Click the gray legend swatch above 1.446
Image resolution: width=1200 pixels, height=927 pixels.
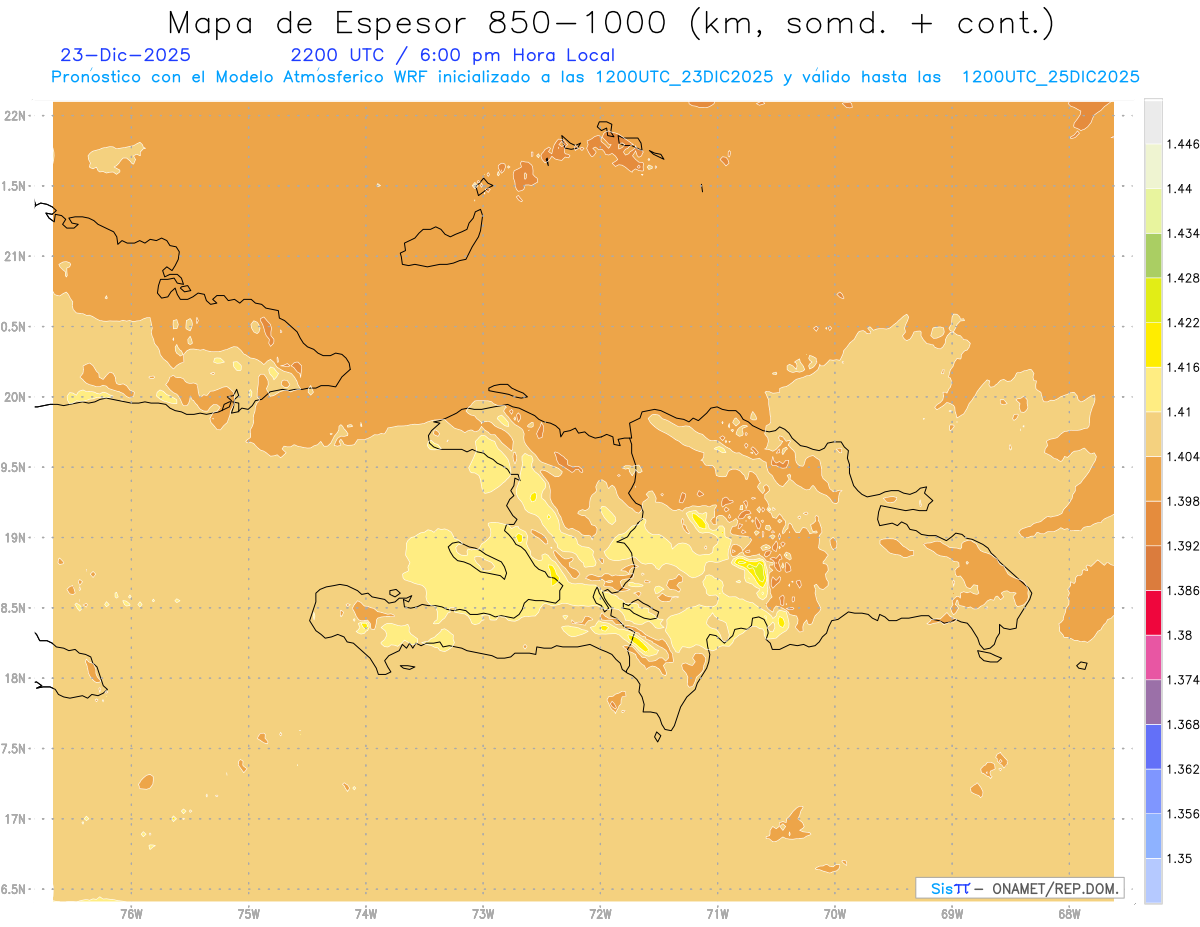pyautogui.click(x=1153, y=121)
